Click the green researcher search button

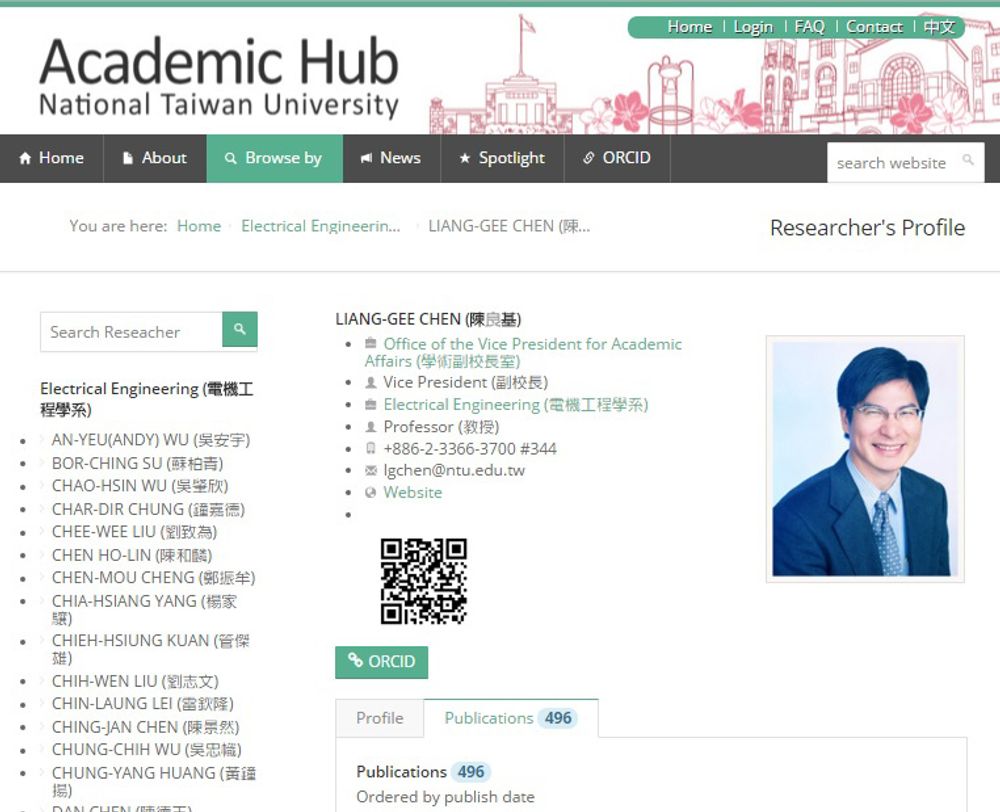(x=240, y=329)
